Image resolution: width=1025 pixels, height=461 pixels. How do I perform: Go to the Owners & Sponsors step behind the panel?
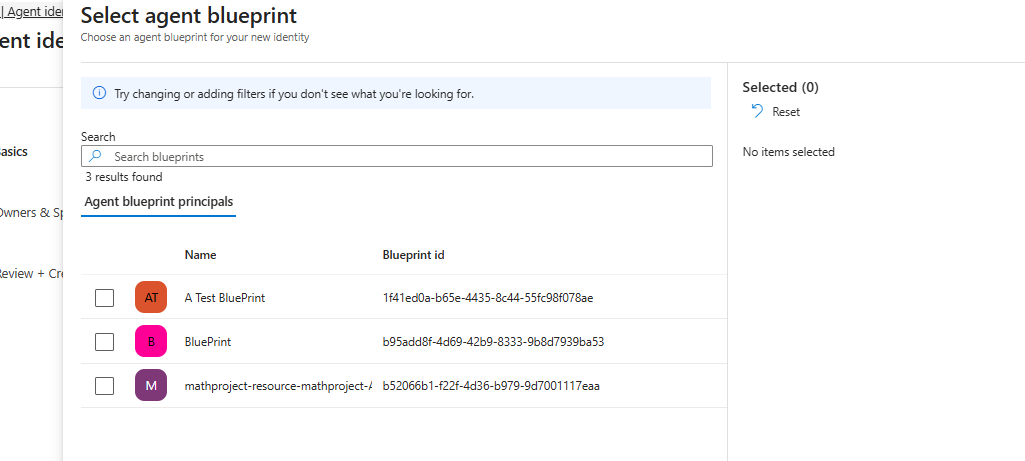pos(31,213)
